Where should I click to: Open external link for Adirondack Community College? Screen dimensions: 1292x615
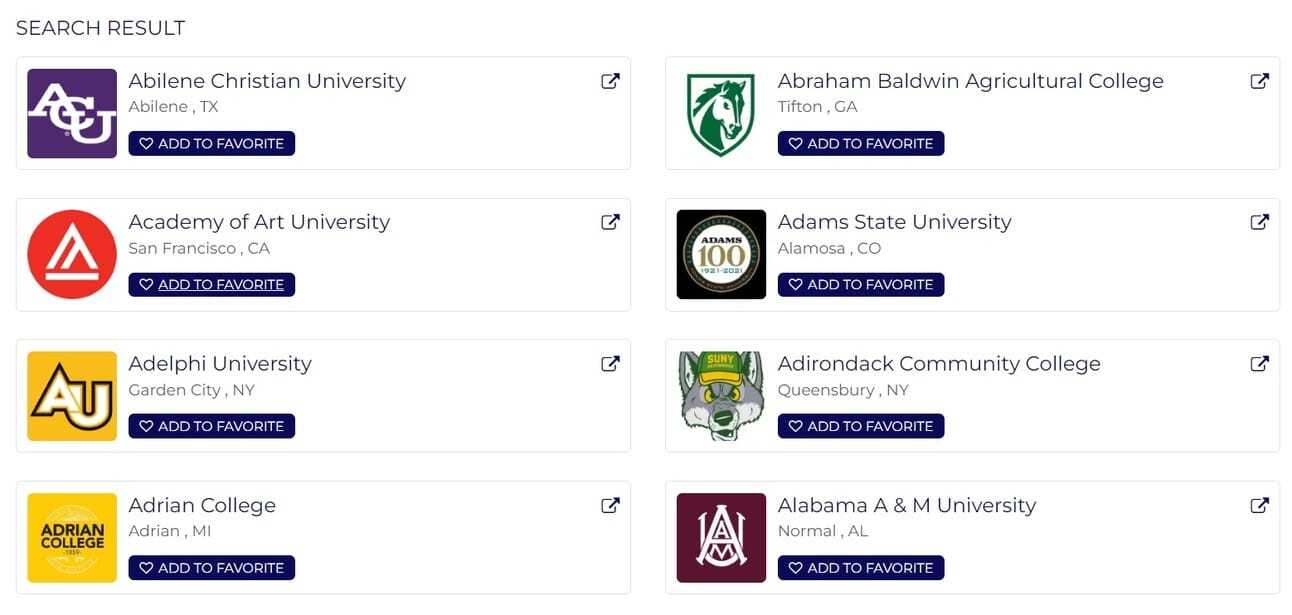[1260, 364]
